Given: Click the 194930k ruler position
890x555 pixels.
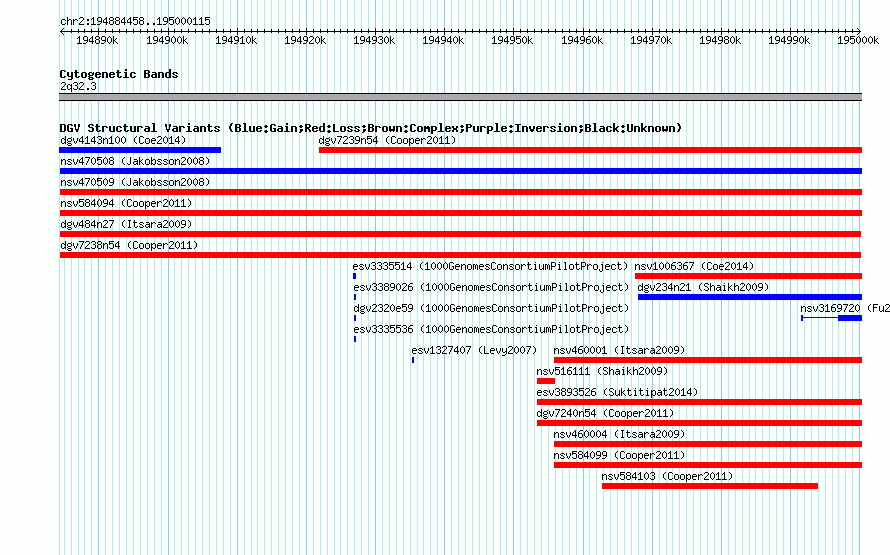Looking at the screenshot, I should [x=374, y=40].
